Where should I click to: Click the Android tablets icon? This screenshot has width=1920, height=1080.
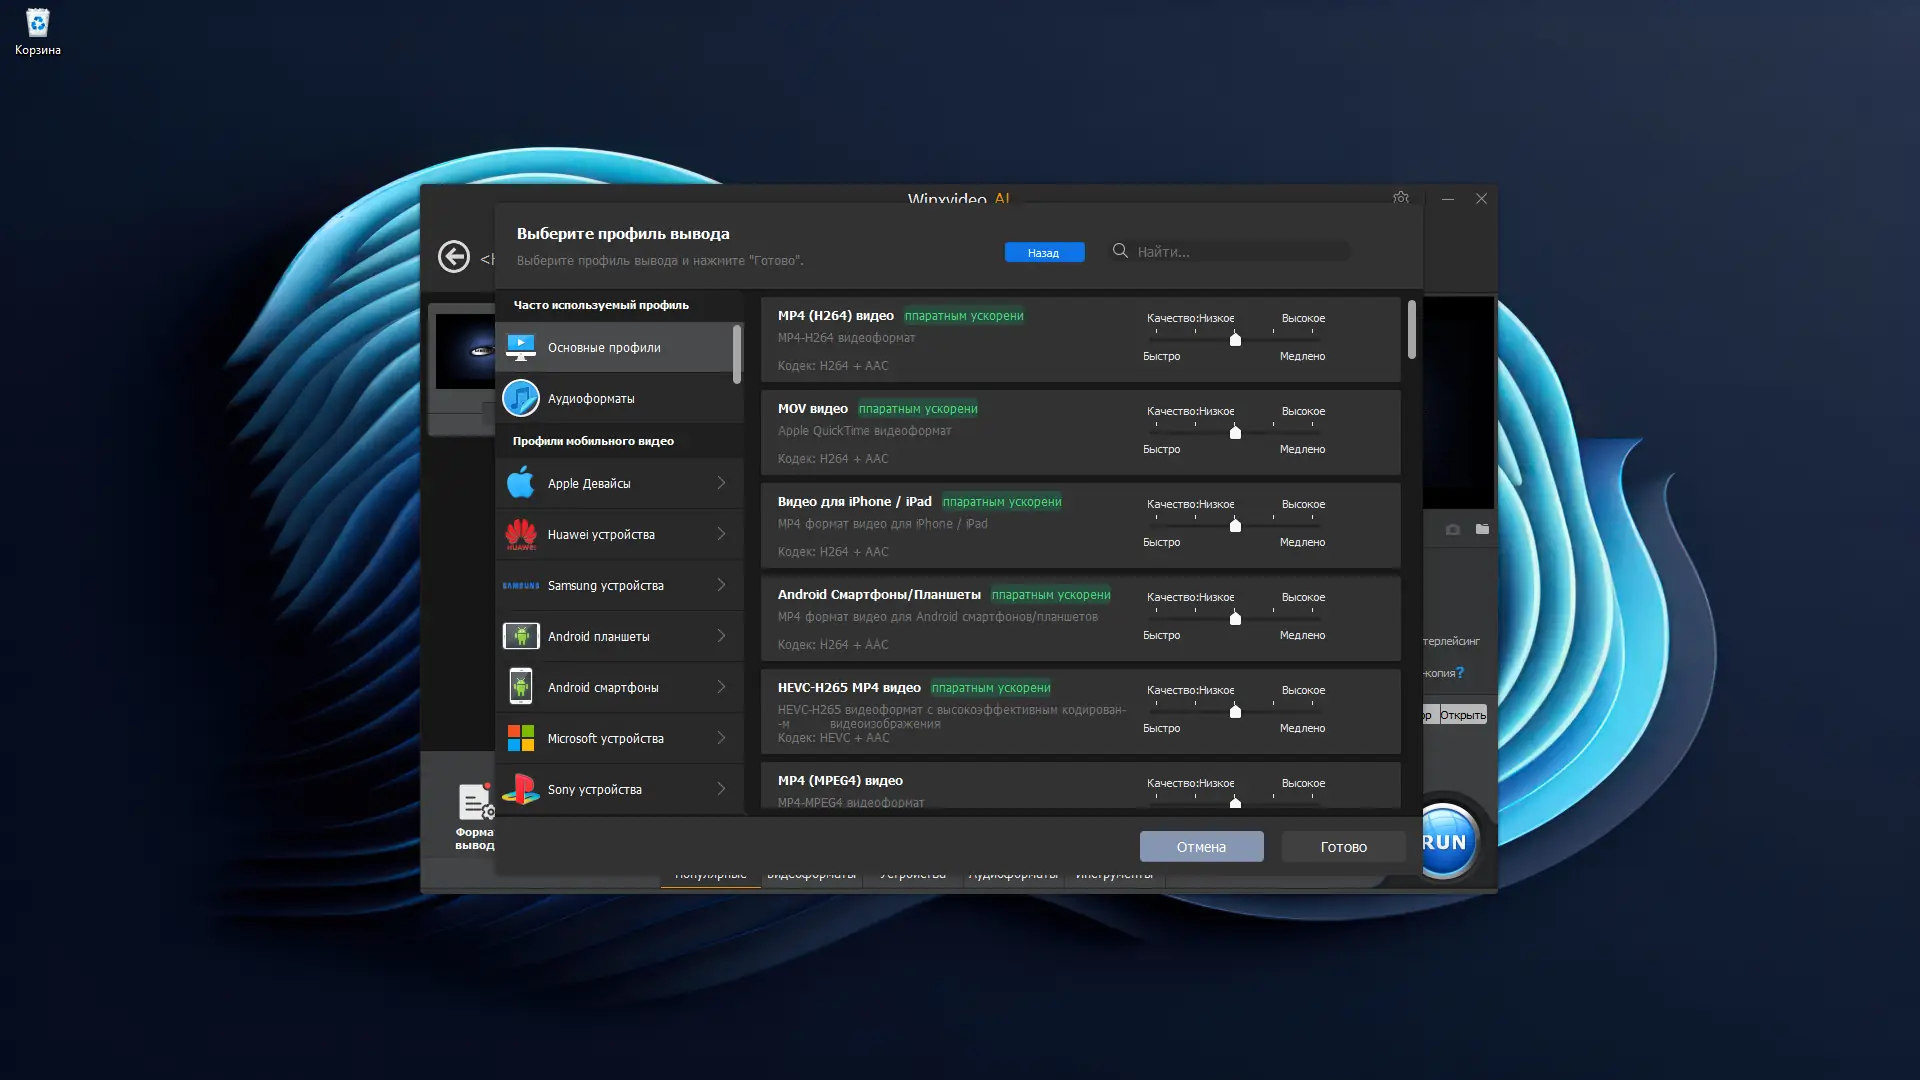(x=520, y=636)
